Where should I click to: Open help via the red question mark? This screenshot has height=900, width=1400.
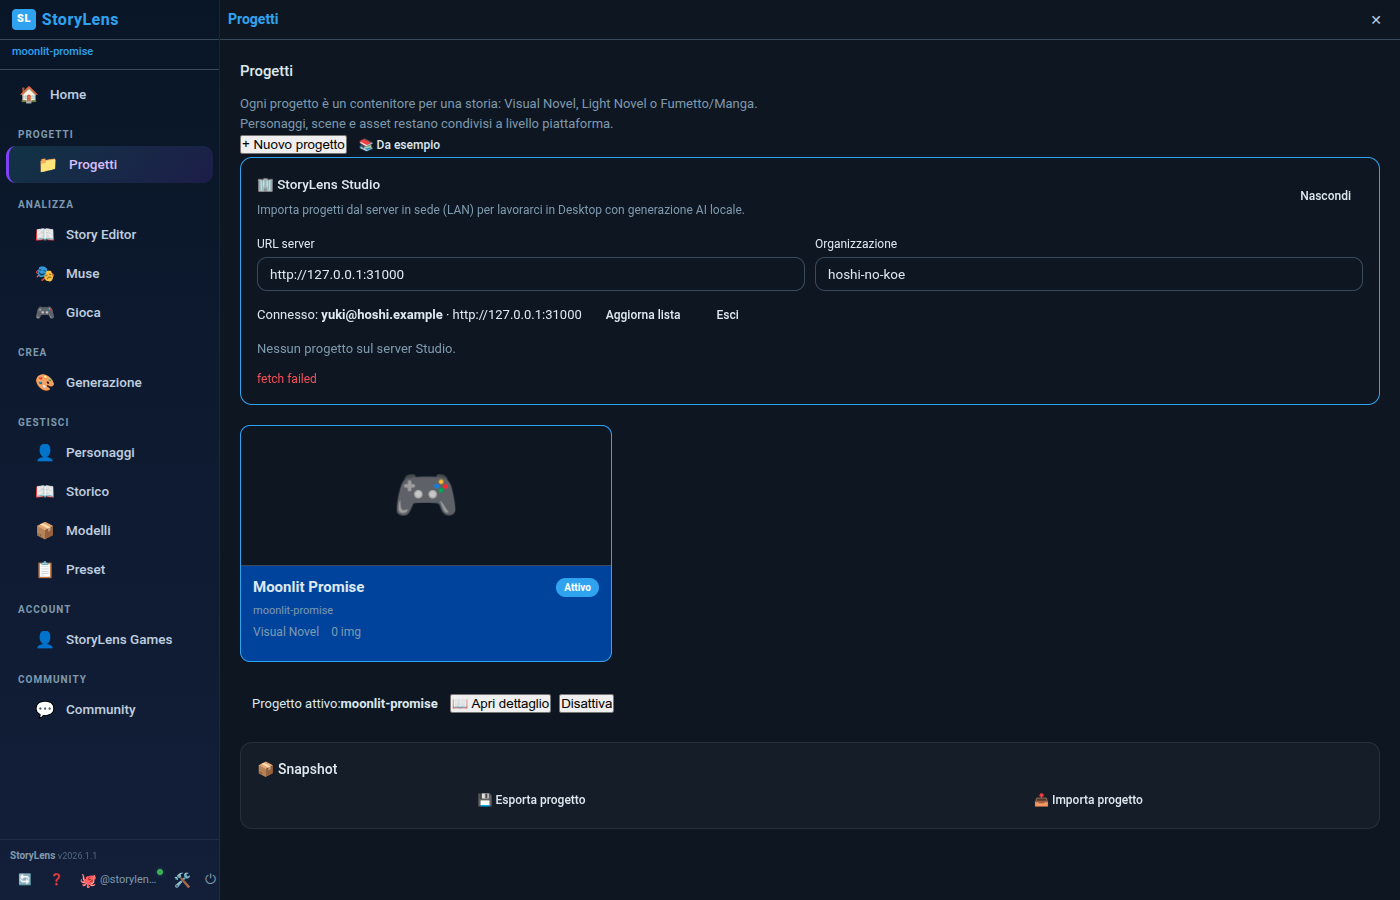tap(56, 879)
